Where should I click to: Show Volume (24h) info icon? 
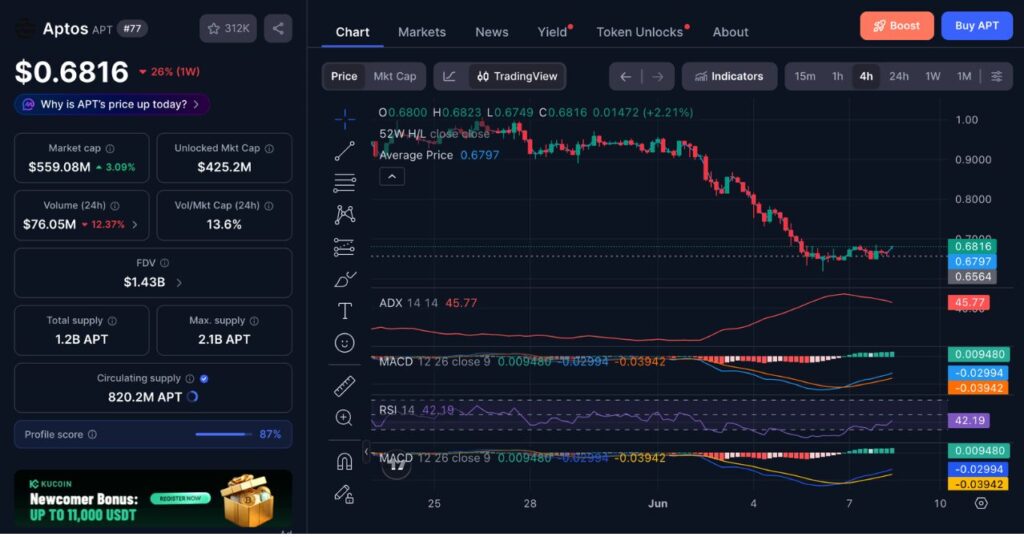point(115,206)
